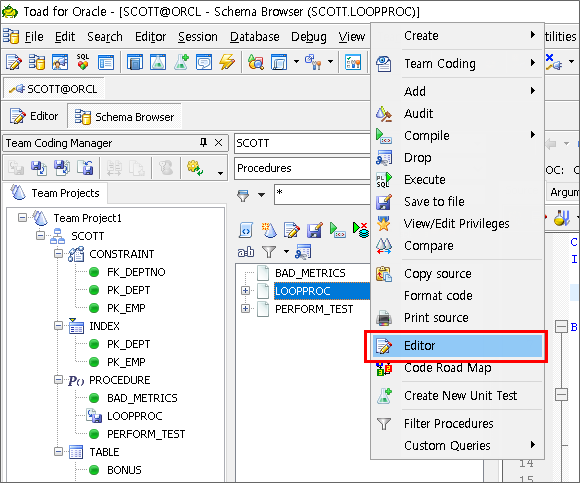Choose Audit from context menu

click(x=457, y=114)
